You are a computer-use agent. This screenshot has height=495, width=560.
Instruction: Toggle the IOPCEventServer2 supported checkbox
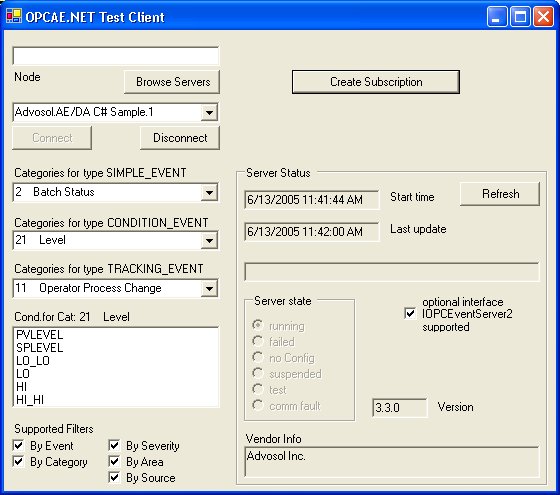pos(410,314)
